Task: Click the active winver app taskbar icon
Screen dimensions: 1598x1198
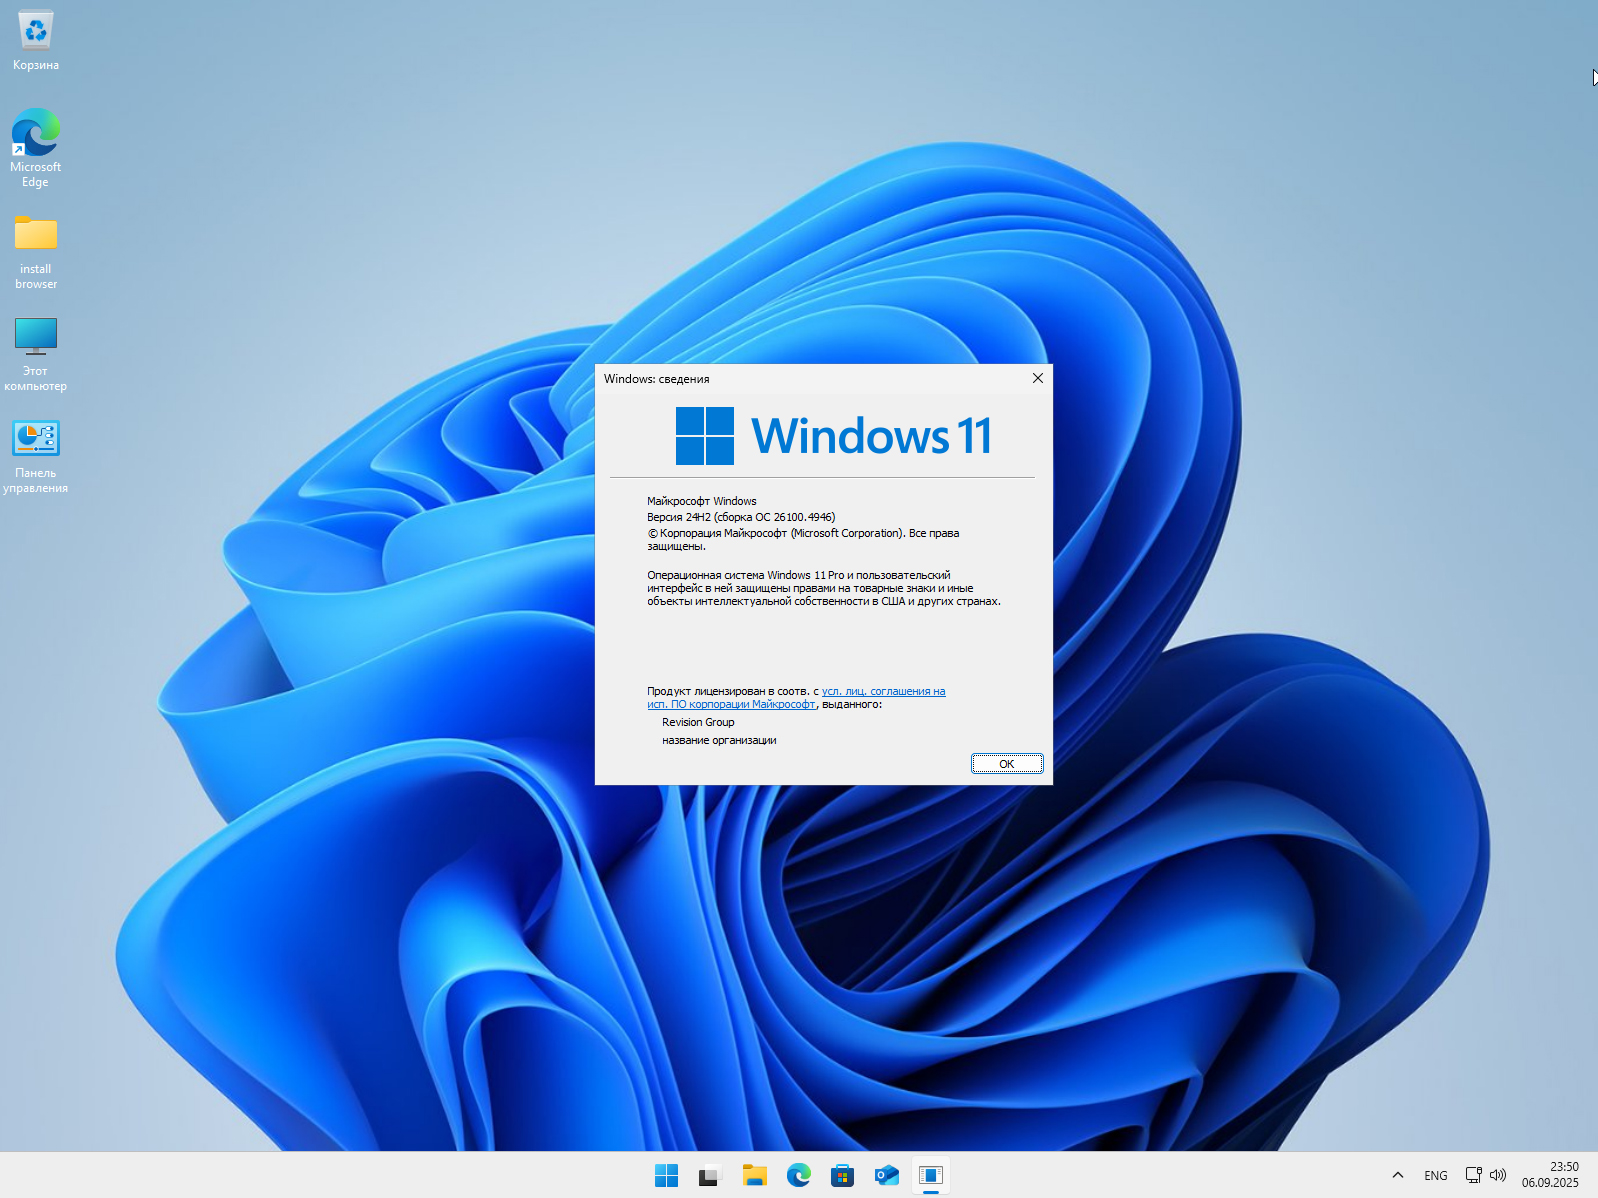Action: coord(930,1176)
